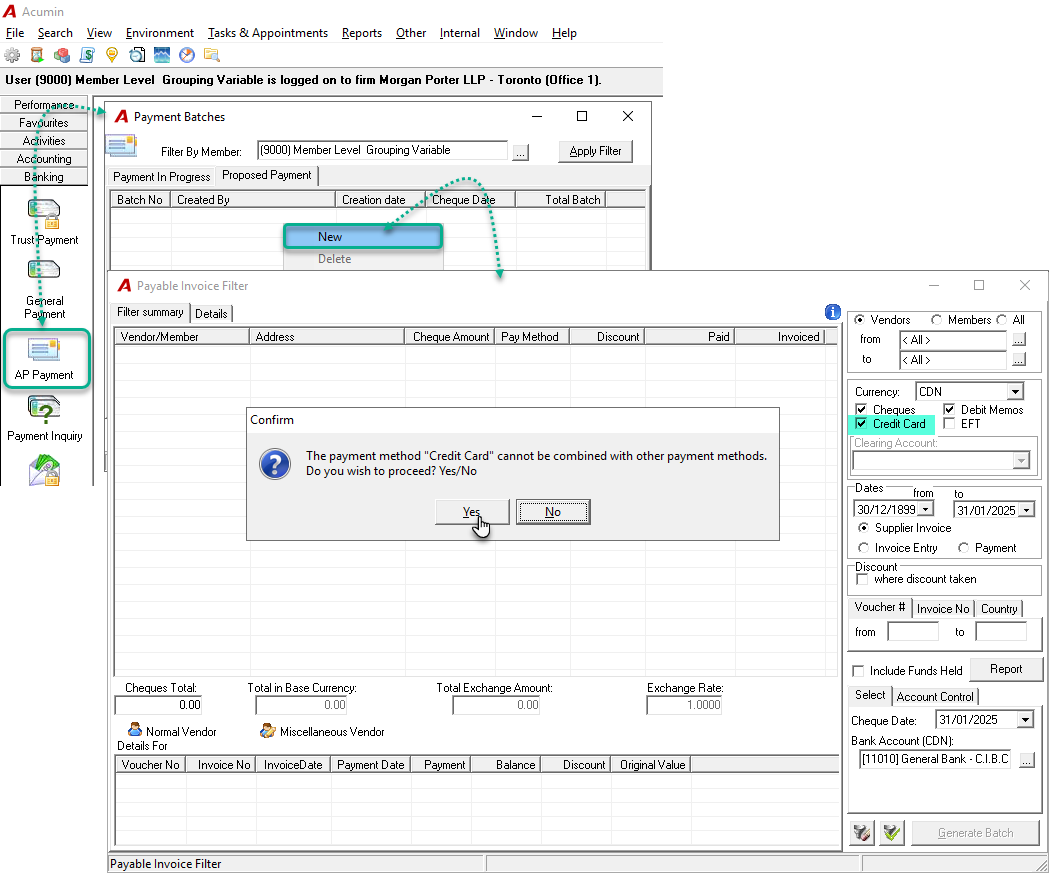Select the Members radio button

click(x=937, y=320)
